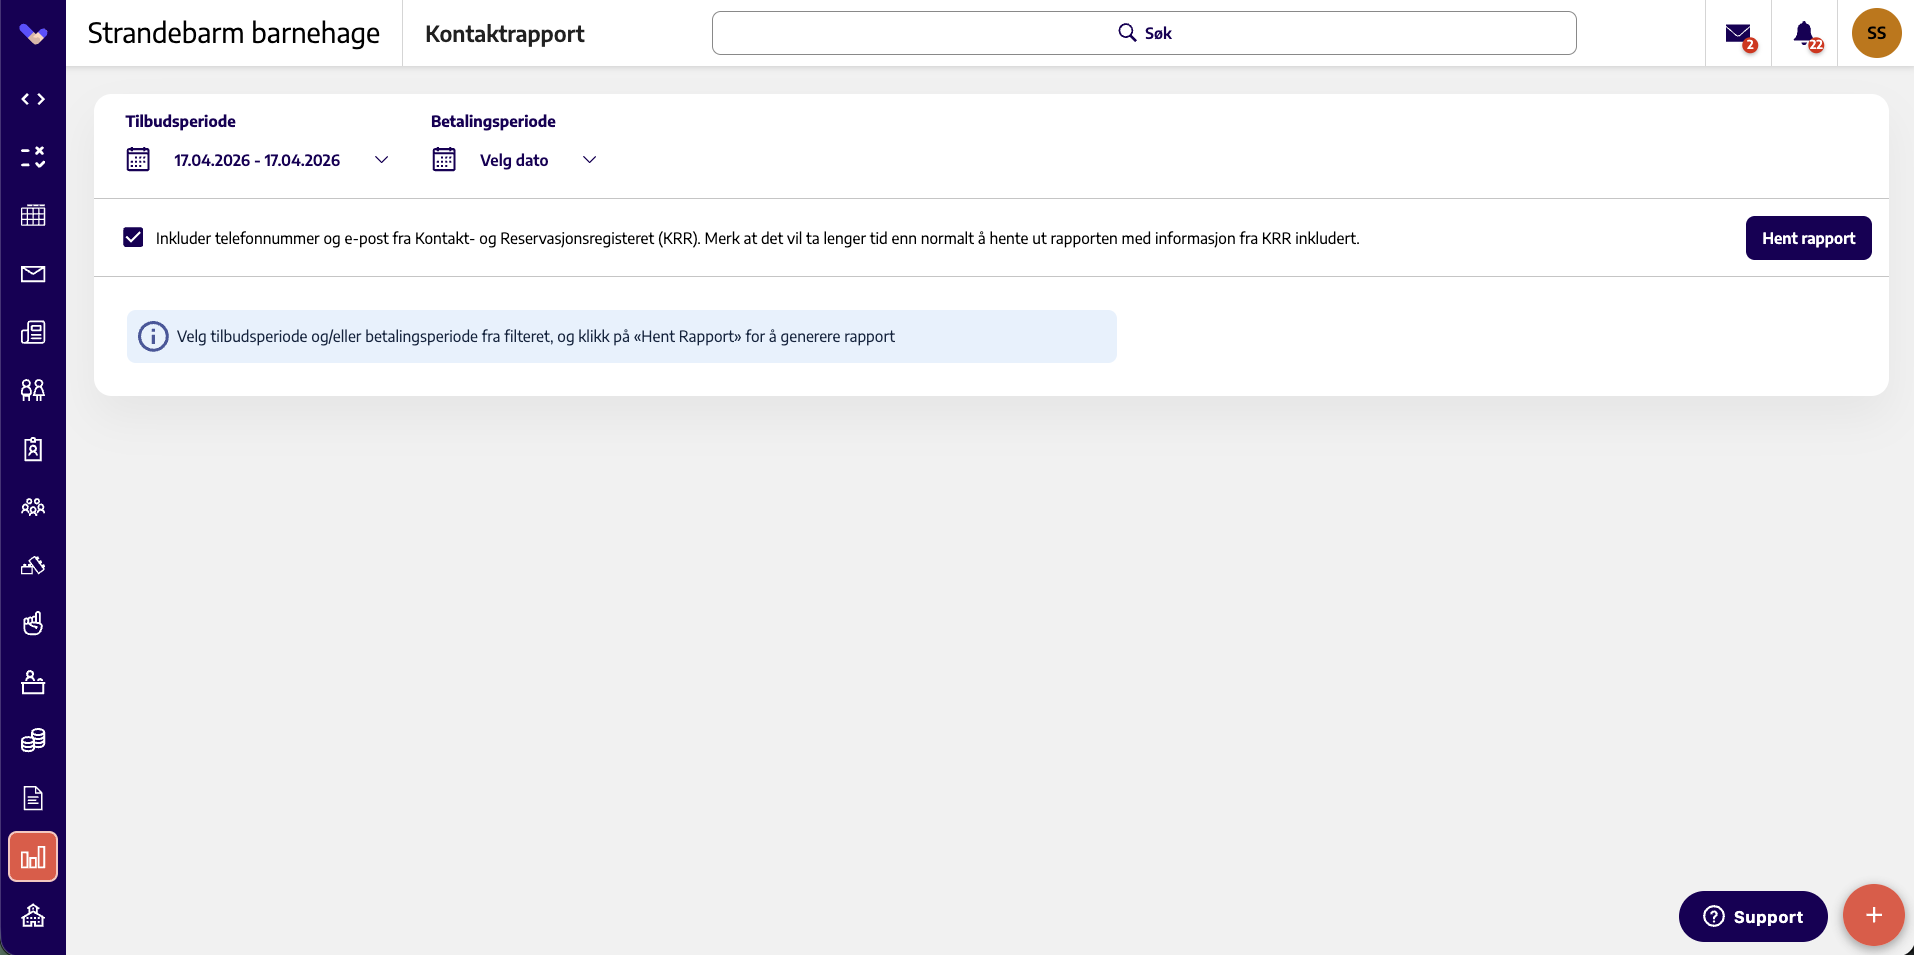Open the messages envelope icon in header
The height and width of the screenshot is (955, 1914).
point(1738,34)
